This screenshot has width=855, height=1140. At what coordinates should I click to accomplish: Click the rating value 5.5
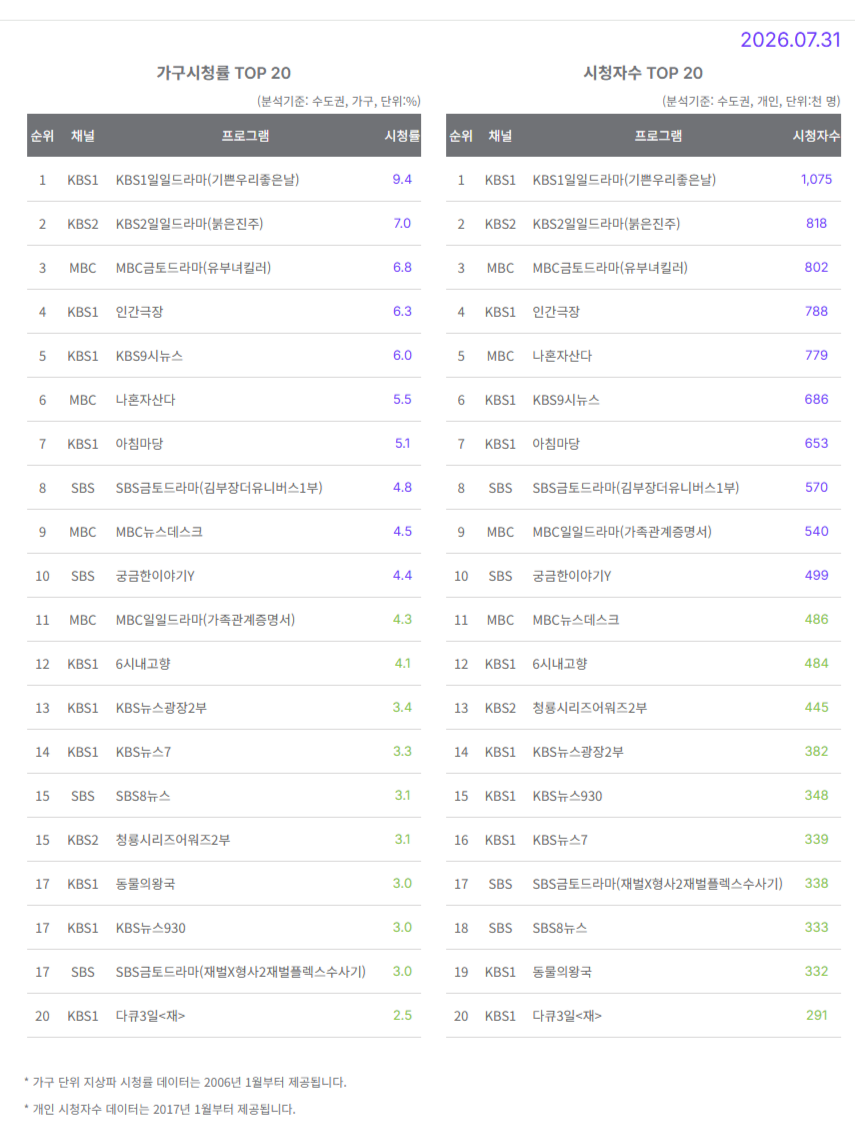click(402, 399)
